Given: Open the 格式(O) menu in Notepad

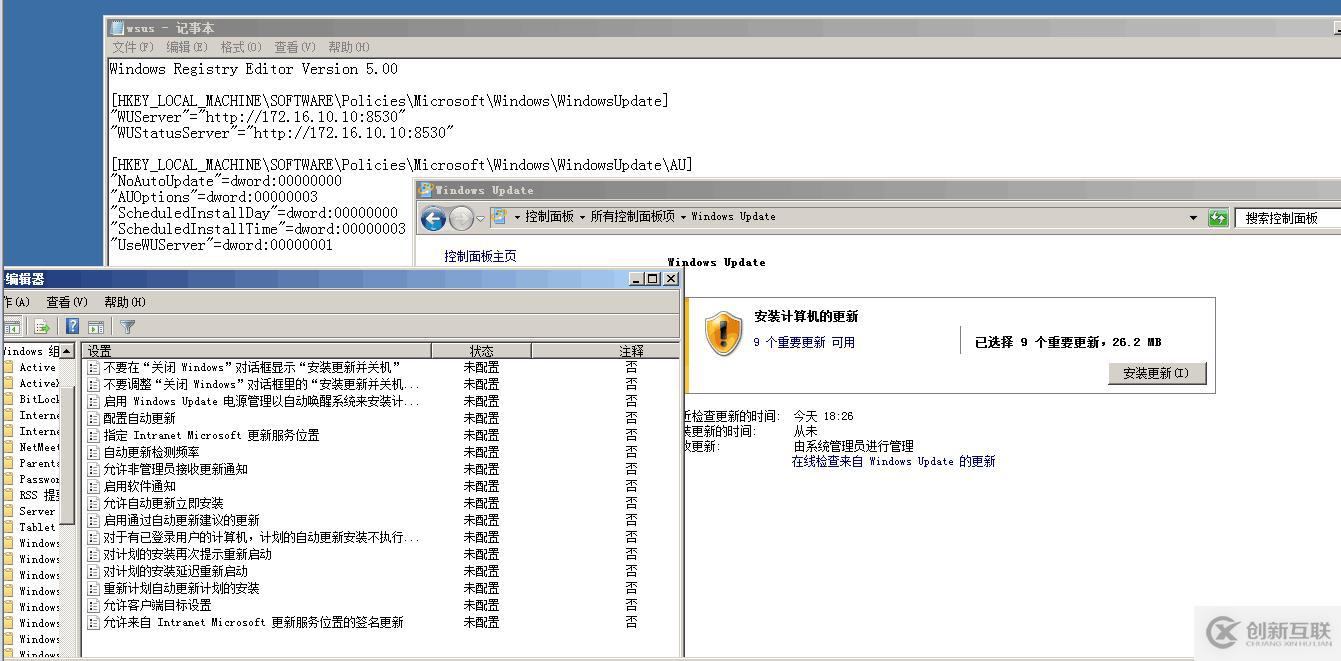Looking at the screenshot, I should coord(239,46).
